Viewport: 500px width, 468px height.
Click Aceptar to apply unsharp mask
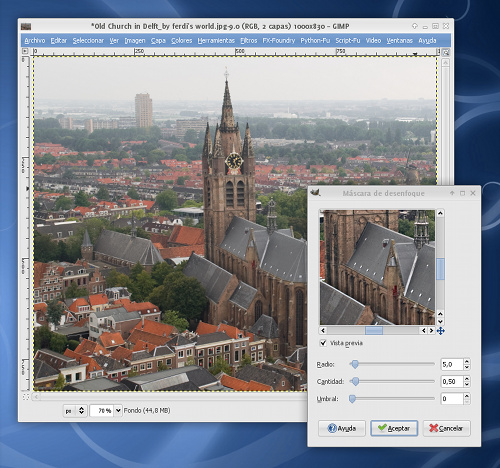(x=394, y=428)
